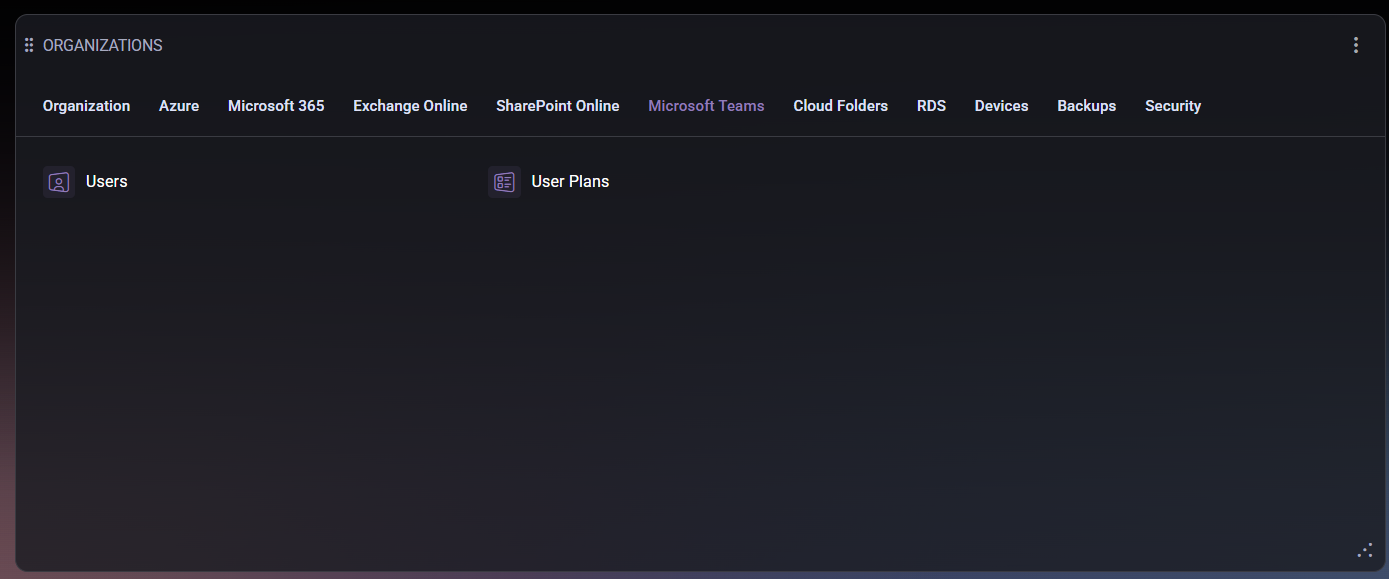
Task: Click the Users person icon
Action: (x=59, y=182)
